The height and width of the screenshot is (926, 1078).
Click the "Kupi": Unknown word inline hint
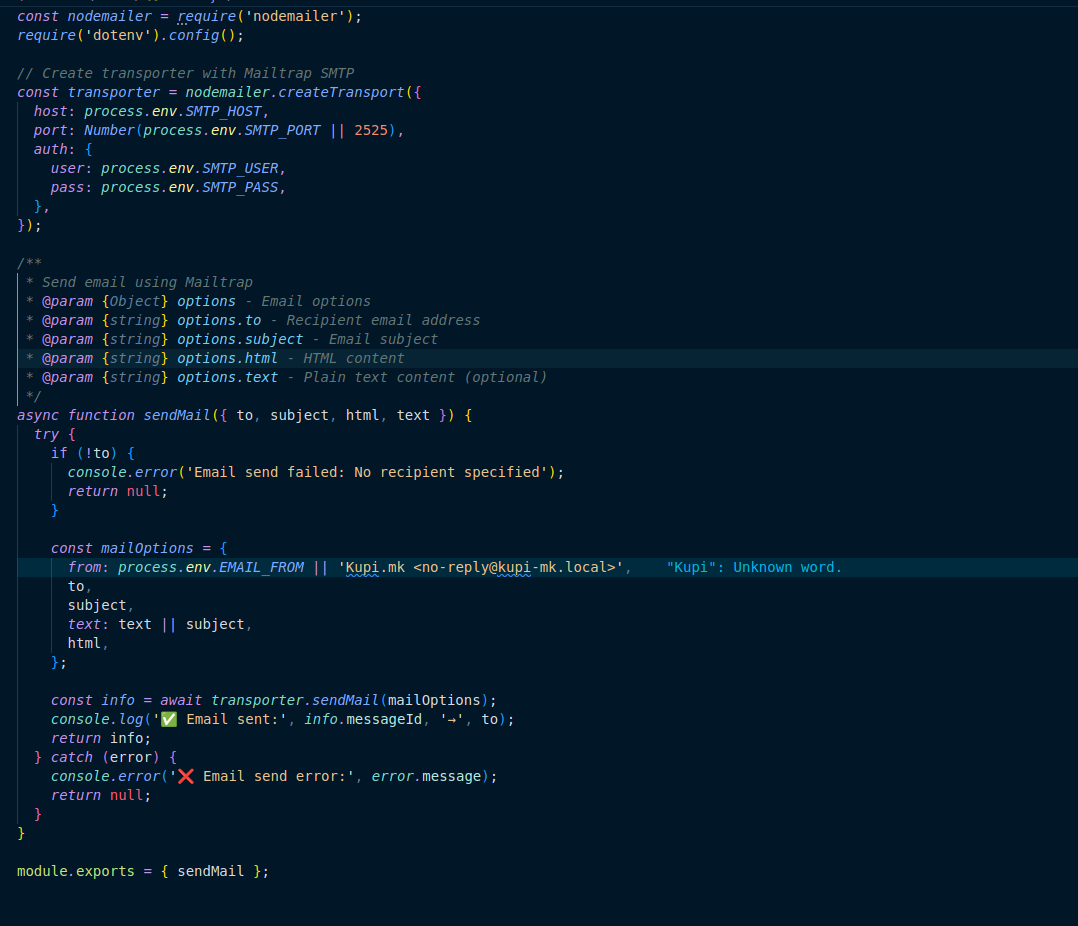pyautogui.click(x=754, y=567)
